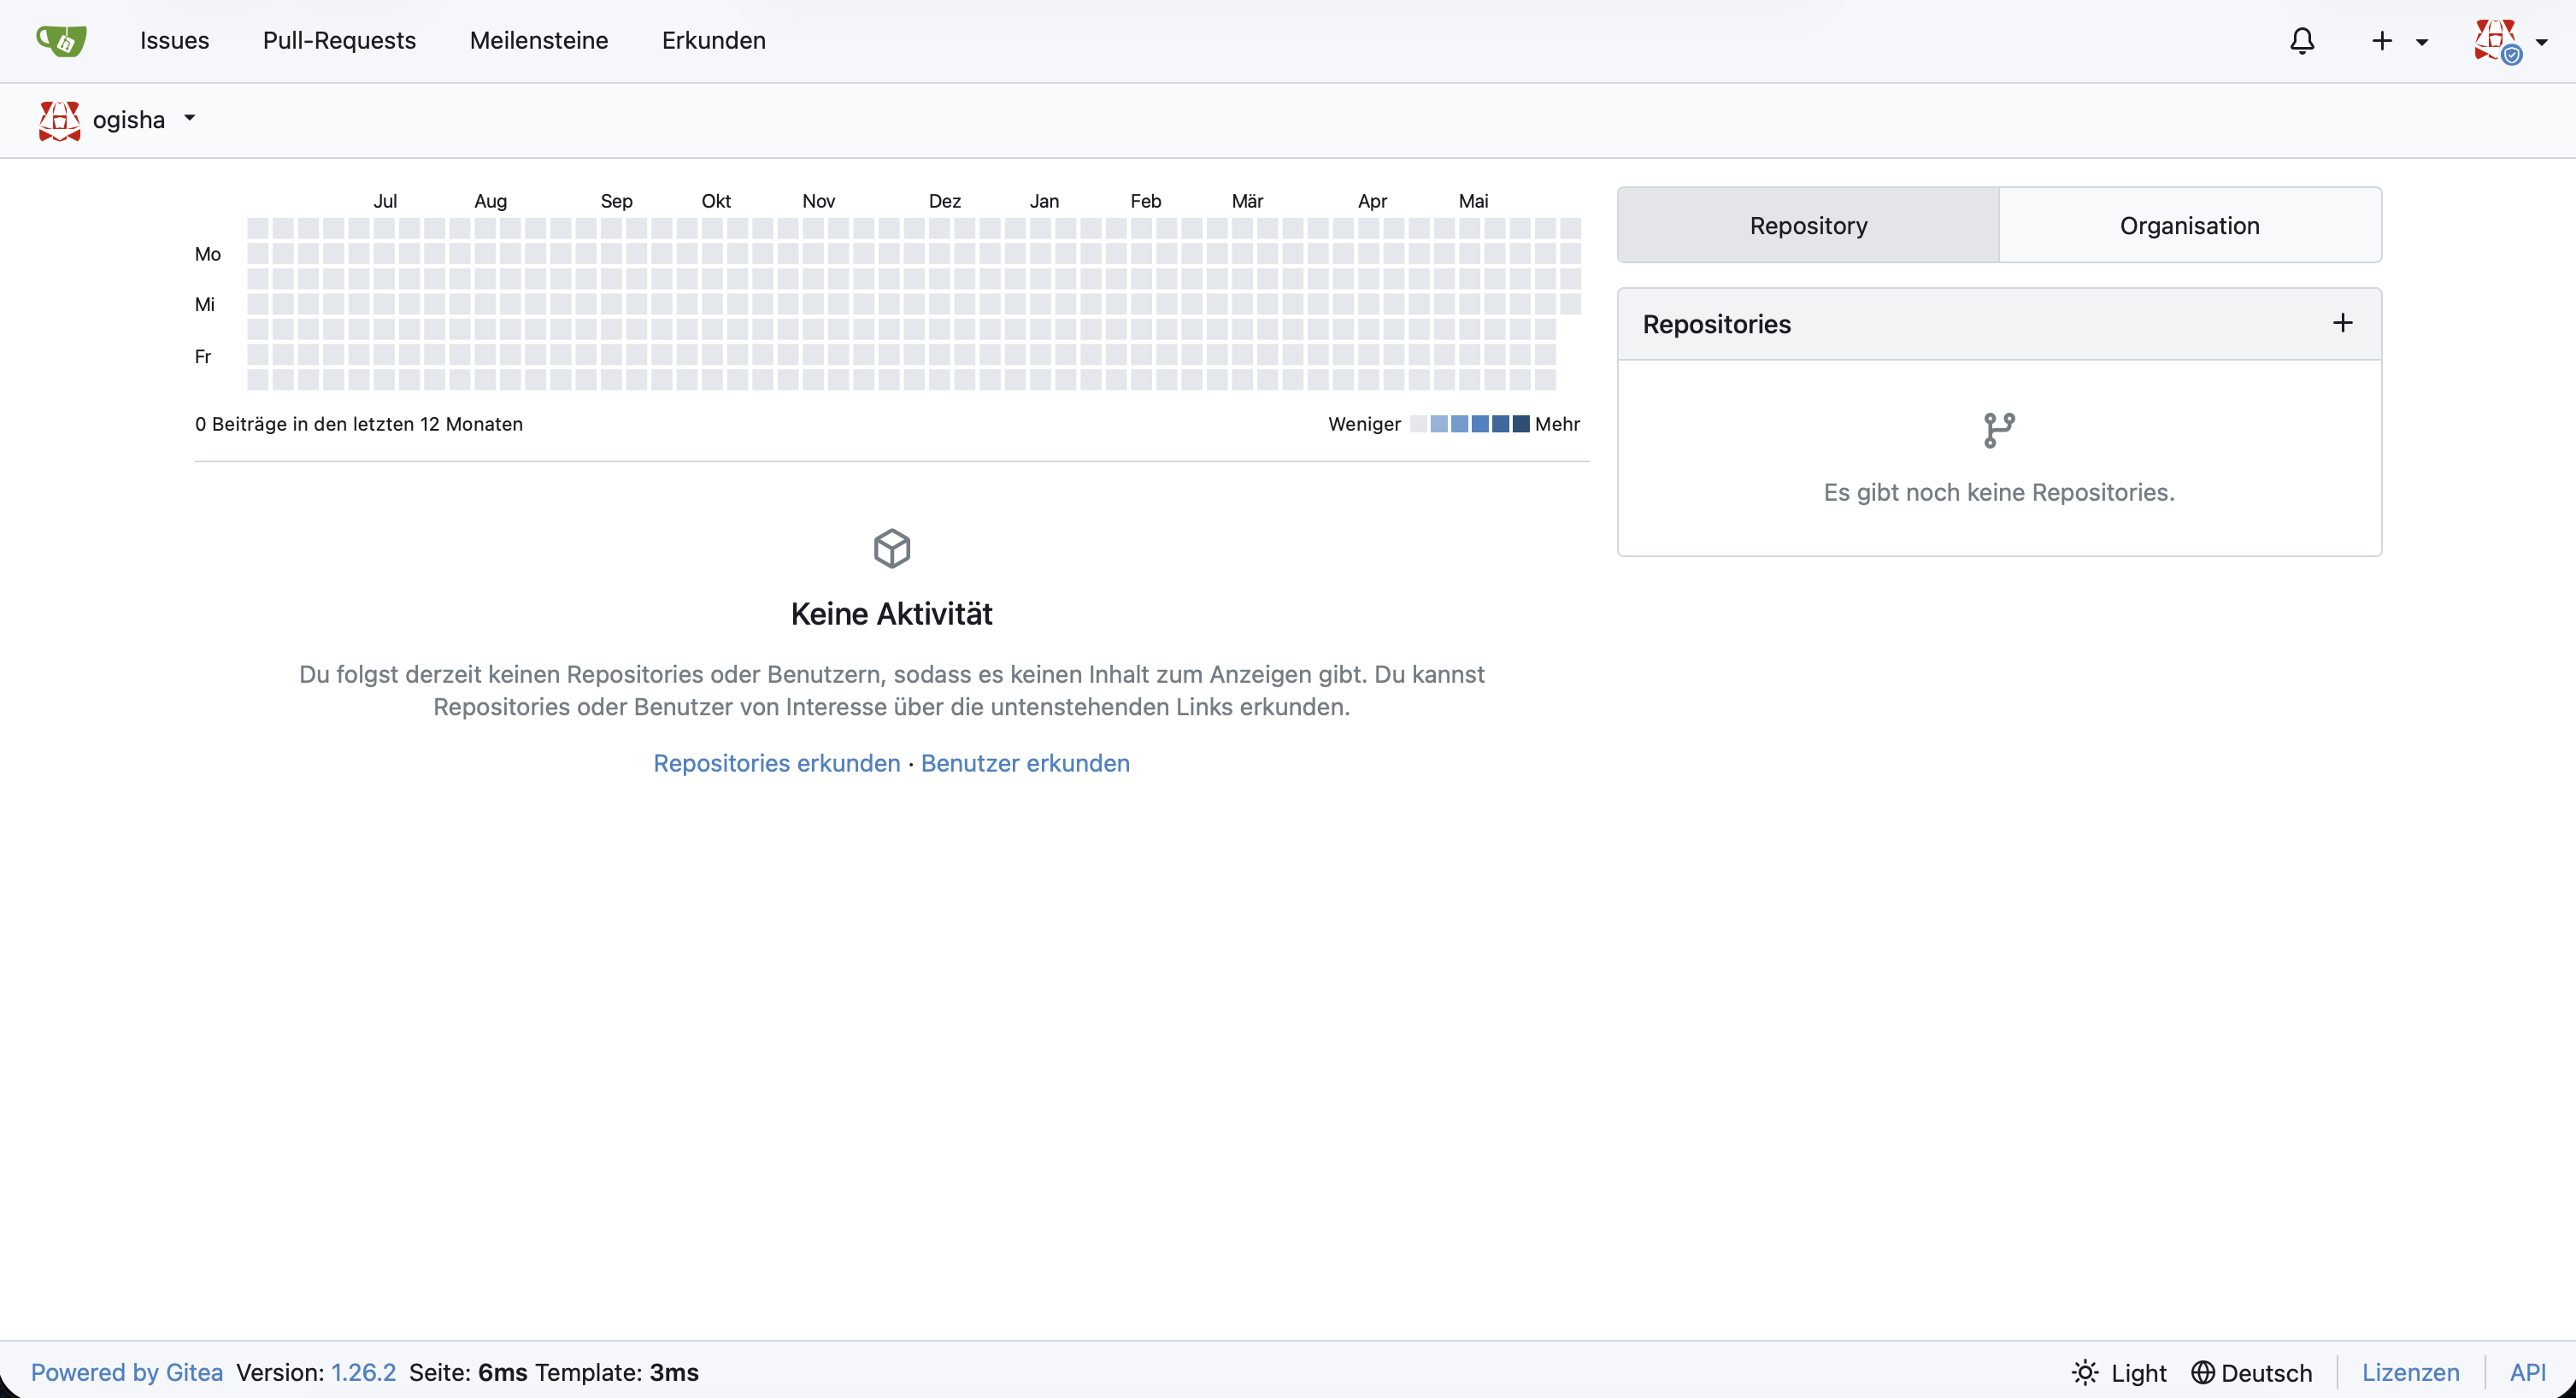Click 'Es gibt noch keine Repositories.' text
This screenshot has height=1398, width=2576.
(x=1998, y=492)
